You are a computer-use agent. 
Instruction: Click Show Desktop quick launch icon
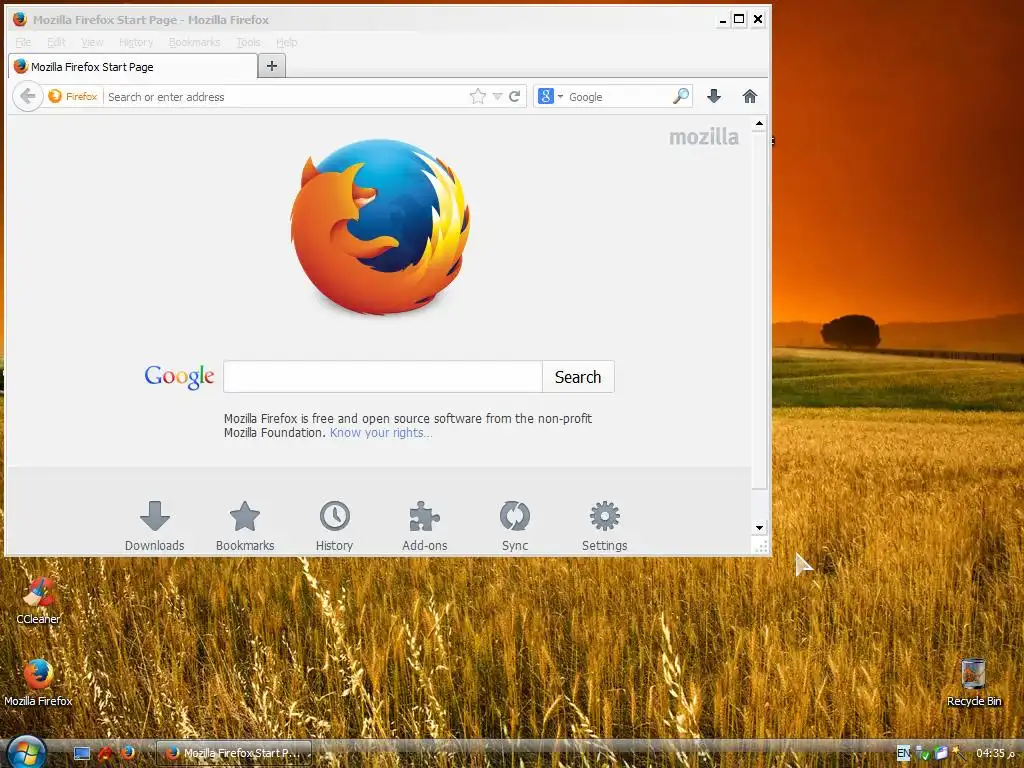click(82, 753)
